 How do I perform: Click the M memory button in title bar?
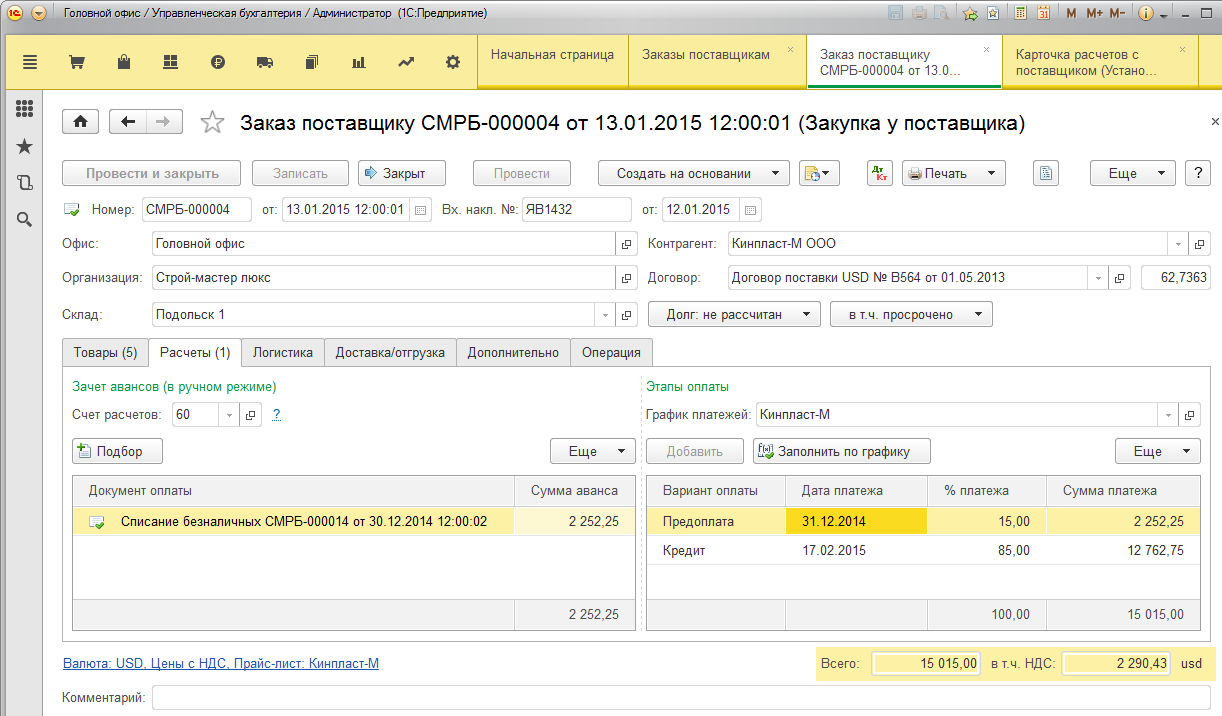(1072, 14)
